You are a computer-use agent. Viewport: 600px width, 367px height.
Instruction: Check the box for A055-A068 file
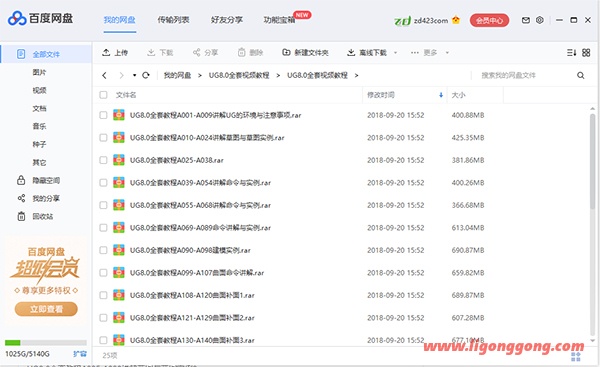[x=103, y=205]
